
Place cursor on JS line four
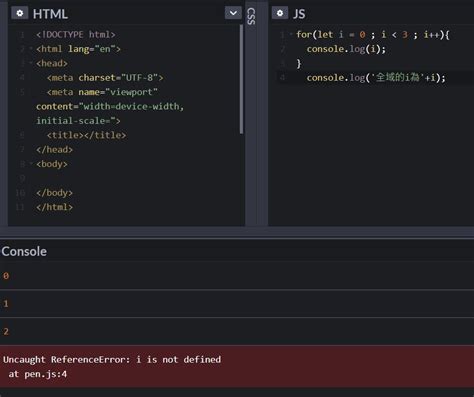[376, 78]
